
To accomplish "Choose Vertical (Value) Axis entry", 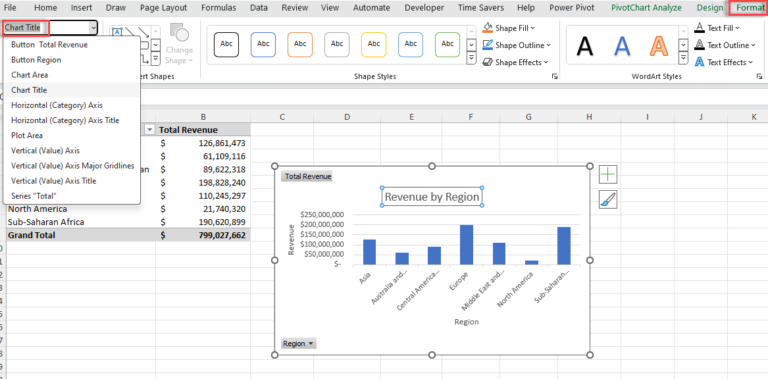I will pos(72,150).
